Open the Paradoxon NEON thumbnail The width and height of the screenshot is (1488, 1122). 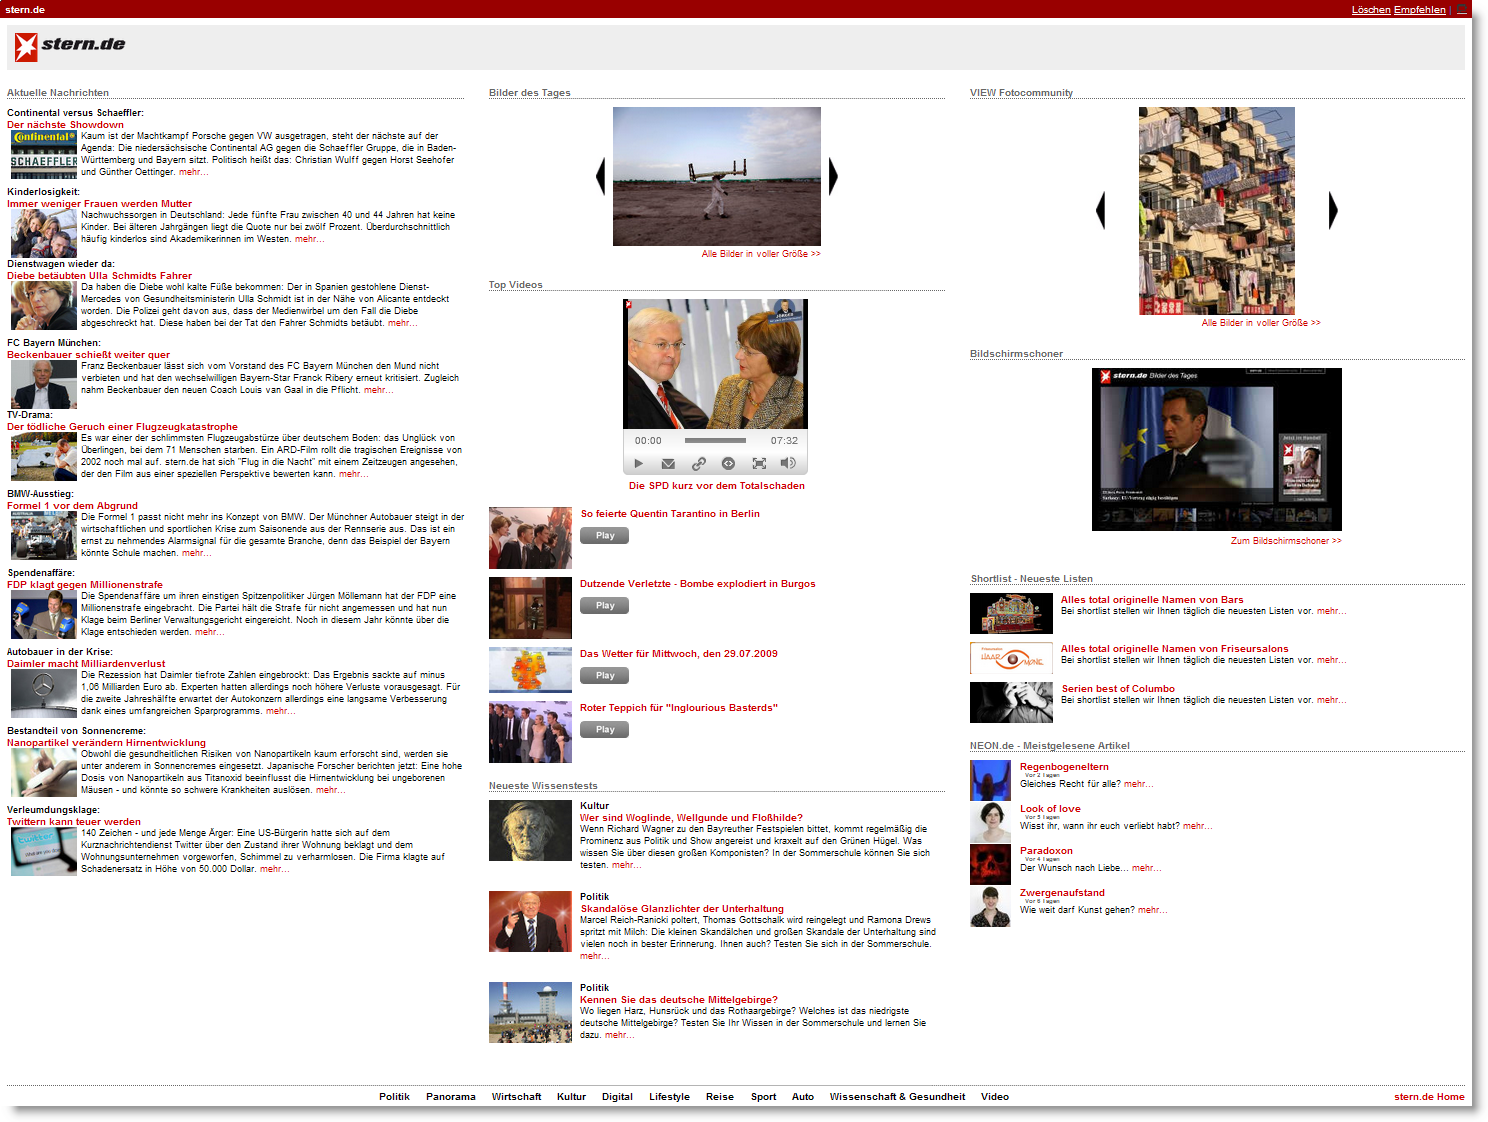(x=990, y=865)
